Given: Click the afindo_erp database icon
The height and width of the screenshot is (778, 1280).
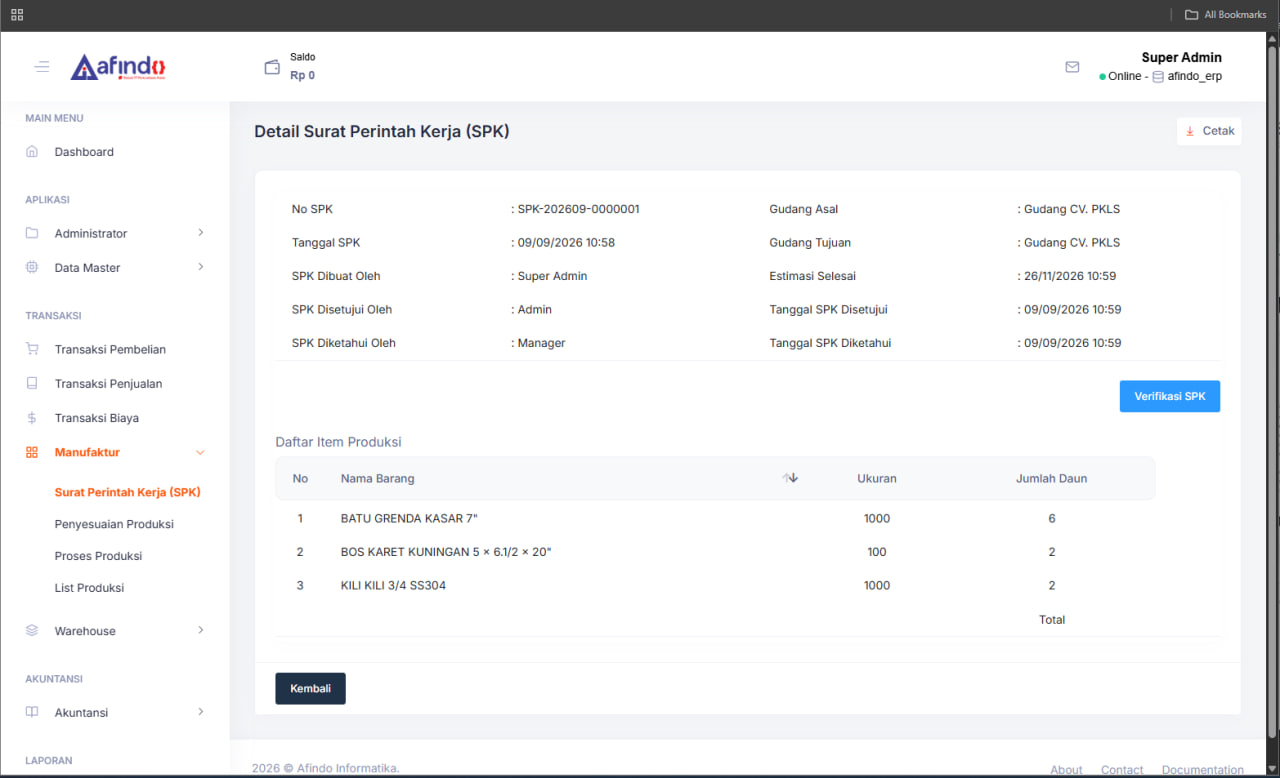Looking at the screenshot, I should [1158, 76].
